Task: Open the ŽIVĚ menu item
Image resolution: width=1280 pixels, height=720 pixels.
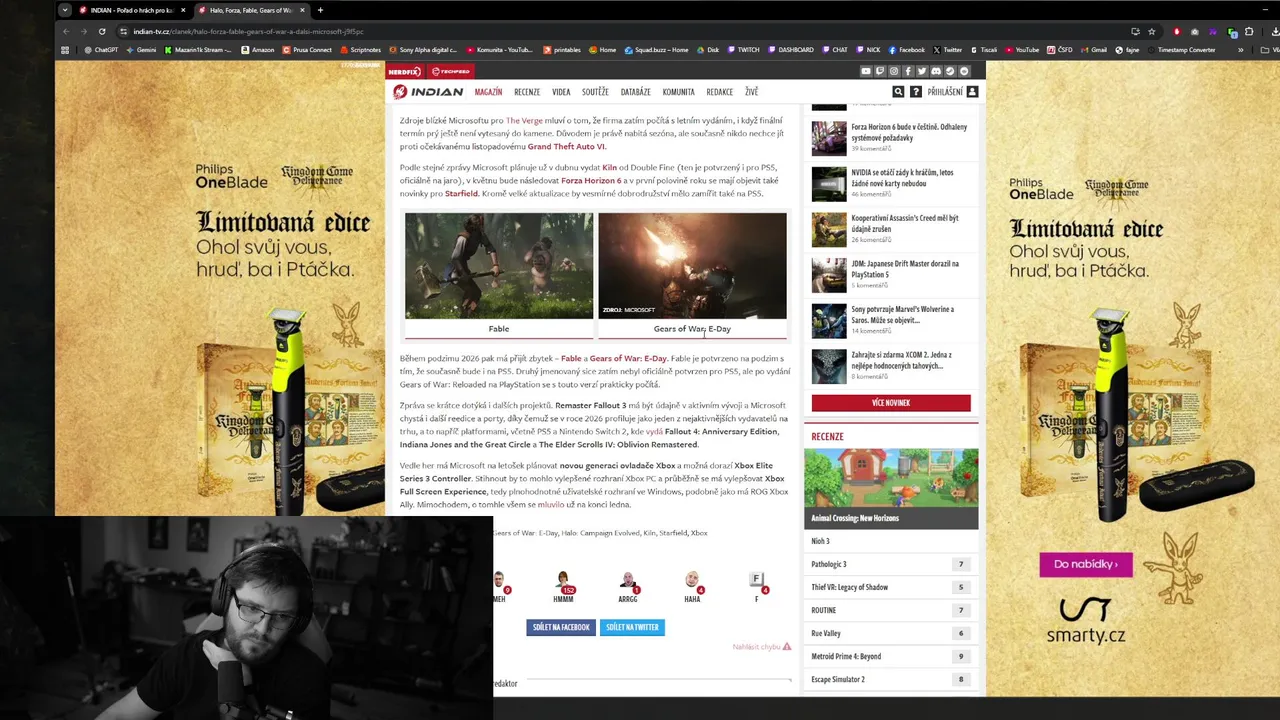Action: [x=751, y=92]
